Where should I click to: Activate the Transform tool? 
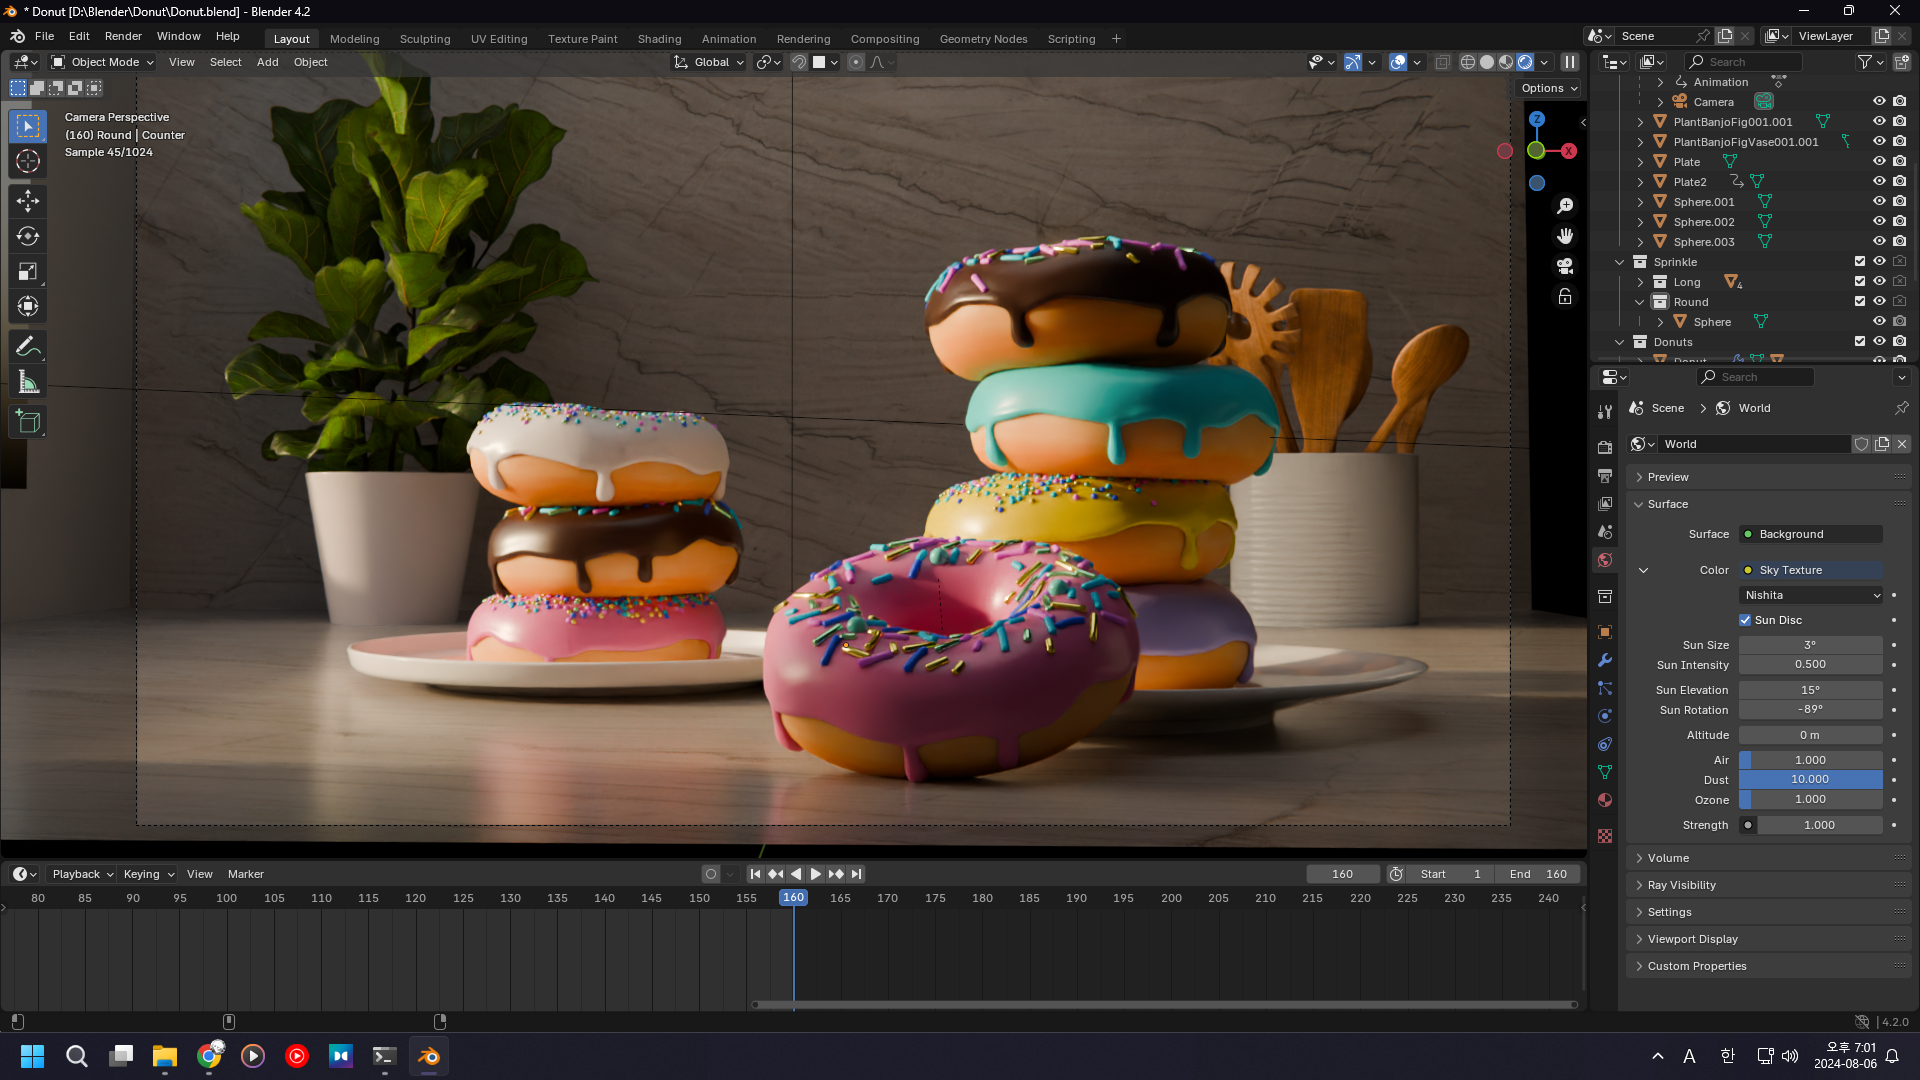(x=28, y=306)
